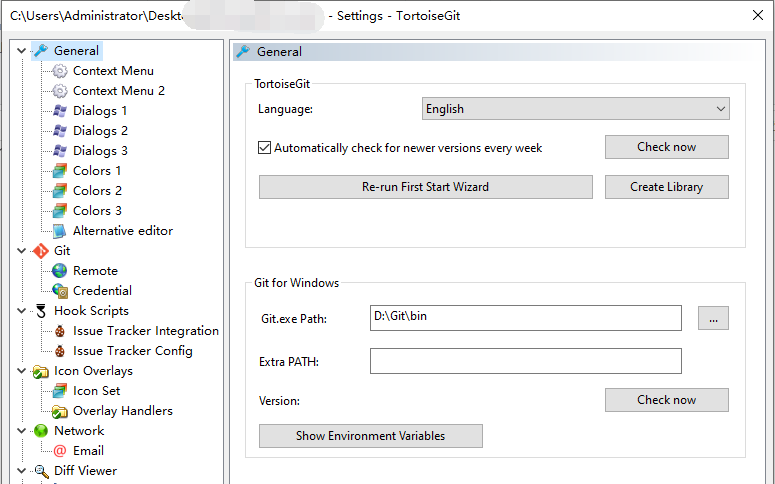Select Icon Set label in tree
The image size is (775, 484).
coord(96,391)
